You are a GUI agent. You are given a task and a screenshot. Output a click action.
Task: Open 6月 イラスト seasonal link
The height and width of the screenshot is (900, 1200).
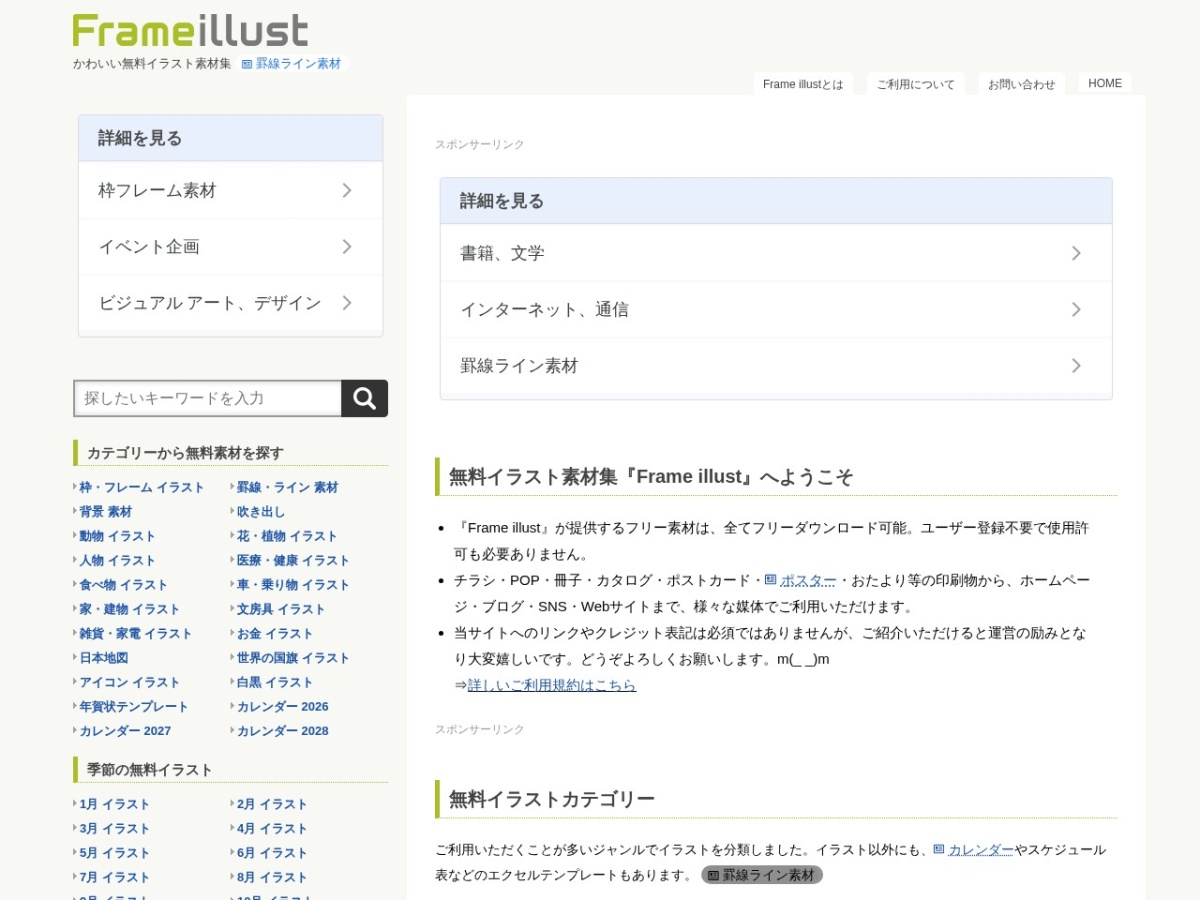[x=272, y=853]
